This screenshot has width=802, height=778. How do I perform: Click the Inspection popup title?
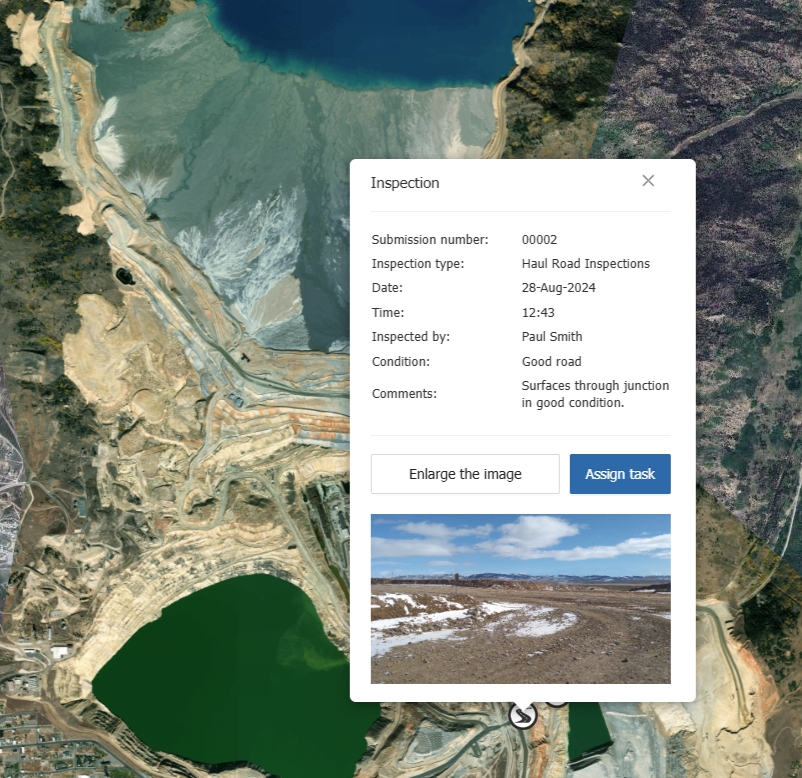tap(405, 183)
